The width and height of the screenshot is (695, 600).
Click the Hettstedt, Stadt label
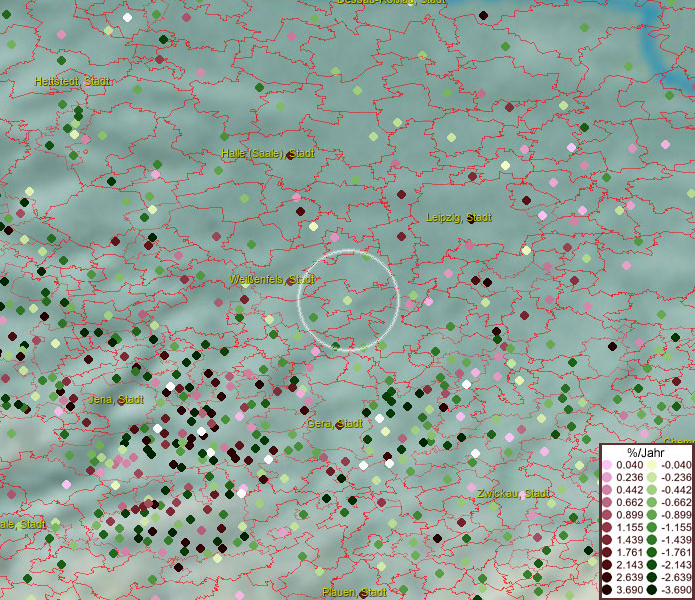(72, 80)
